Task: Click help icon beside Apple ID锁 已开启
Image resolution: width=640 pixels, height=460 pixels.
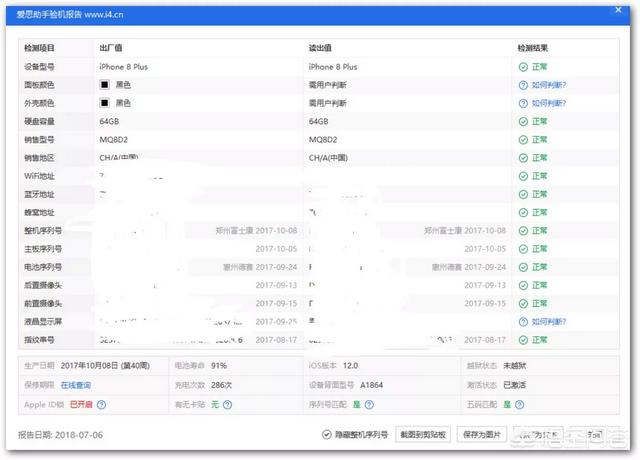Action: pyautogui.click(x=102, y=405)
